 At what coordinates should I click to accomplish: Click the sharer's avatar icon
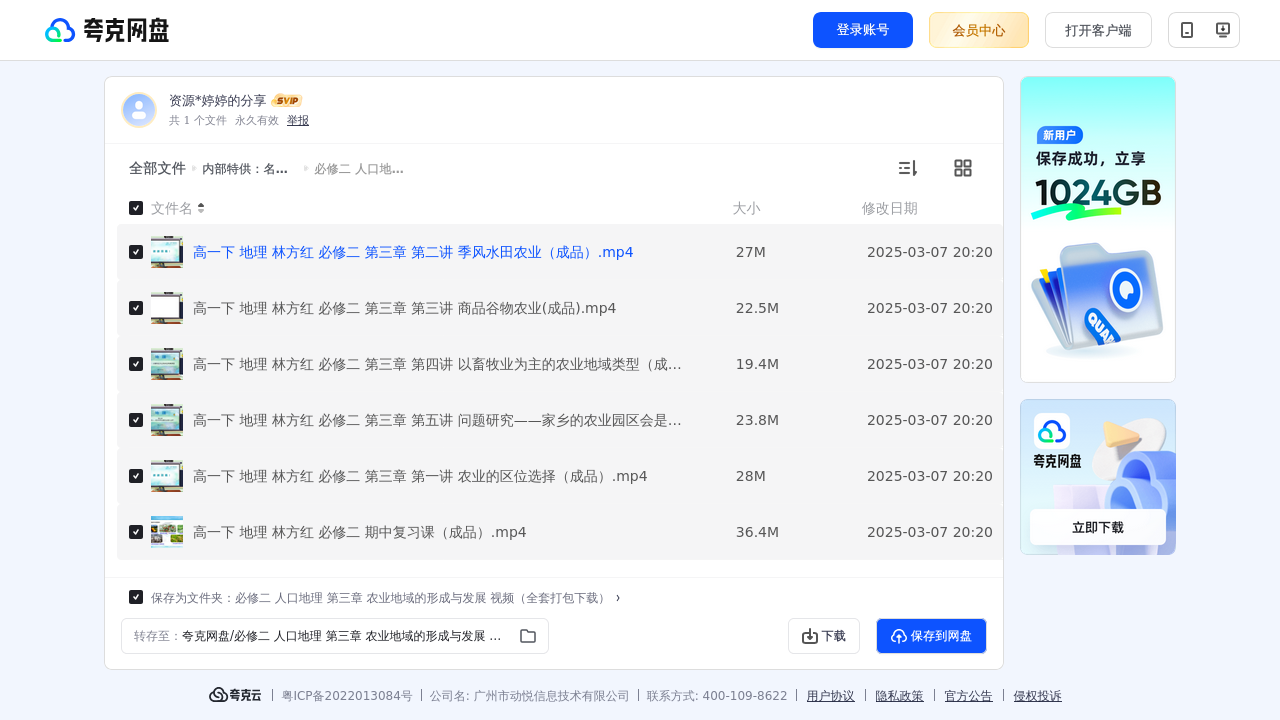(139, 110)
